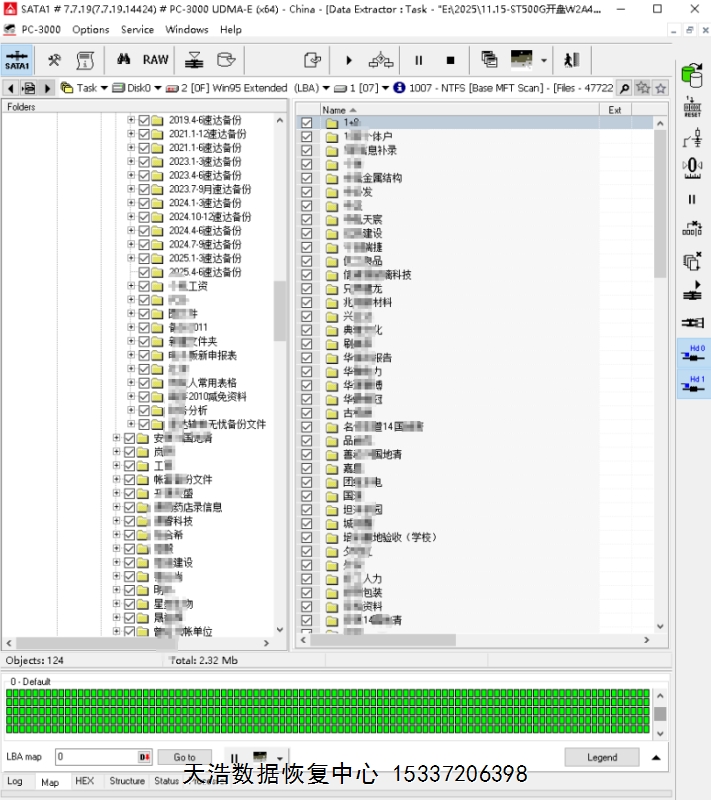Viewport: 711px width, 800px height.
Task: Expand the 2025.1-3速达备份 folder node
Action: [x=131, y=258]
